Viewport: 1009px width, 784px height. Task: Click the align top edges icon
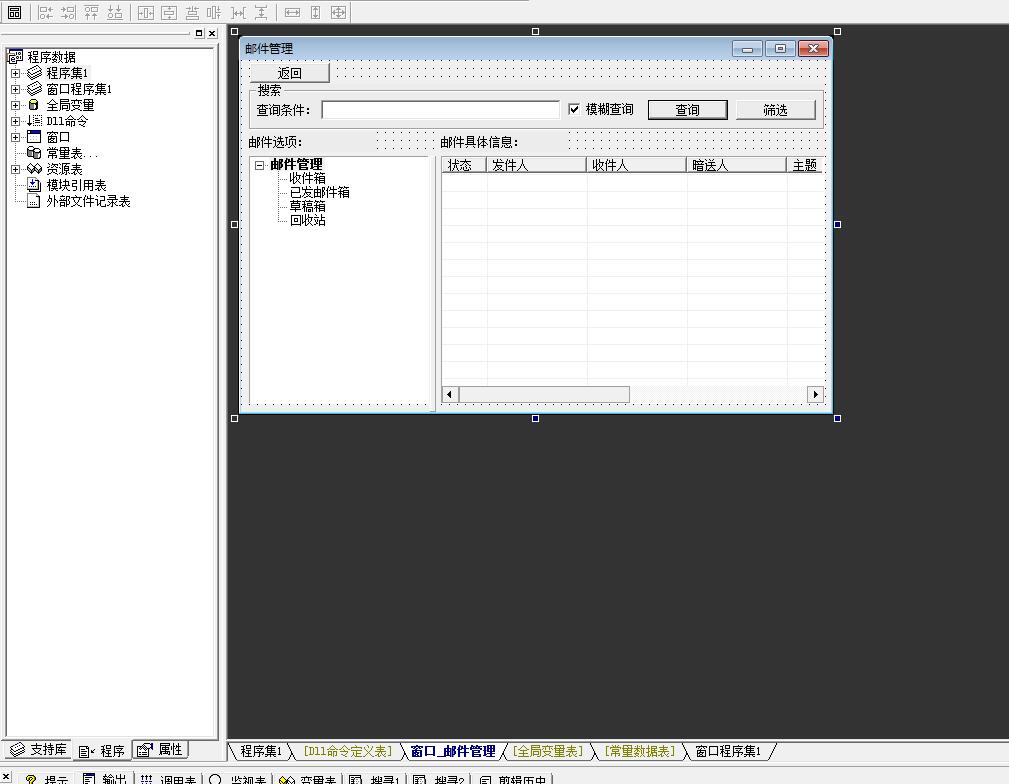pos(91,12)
